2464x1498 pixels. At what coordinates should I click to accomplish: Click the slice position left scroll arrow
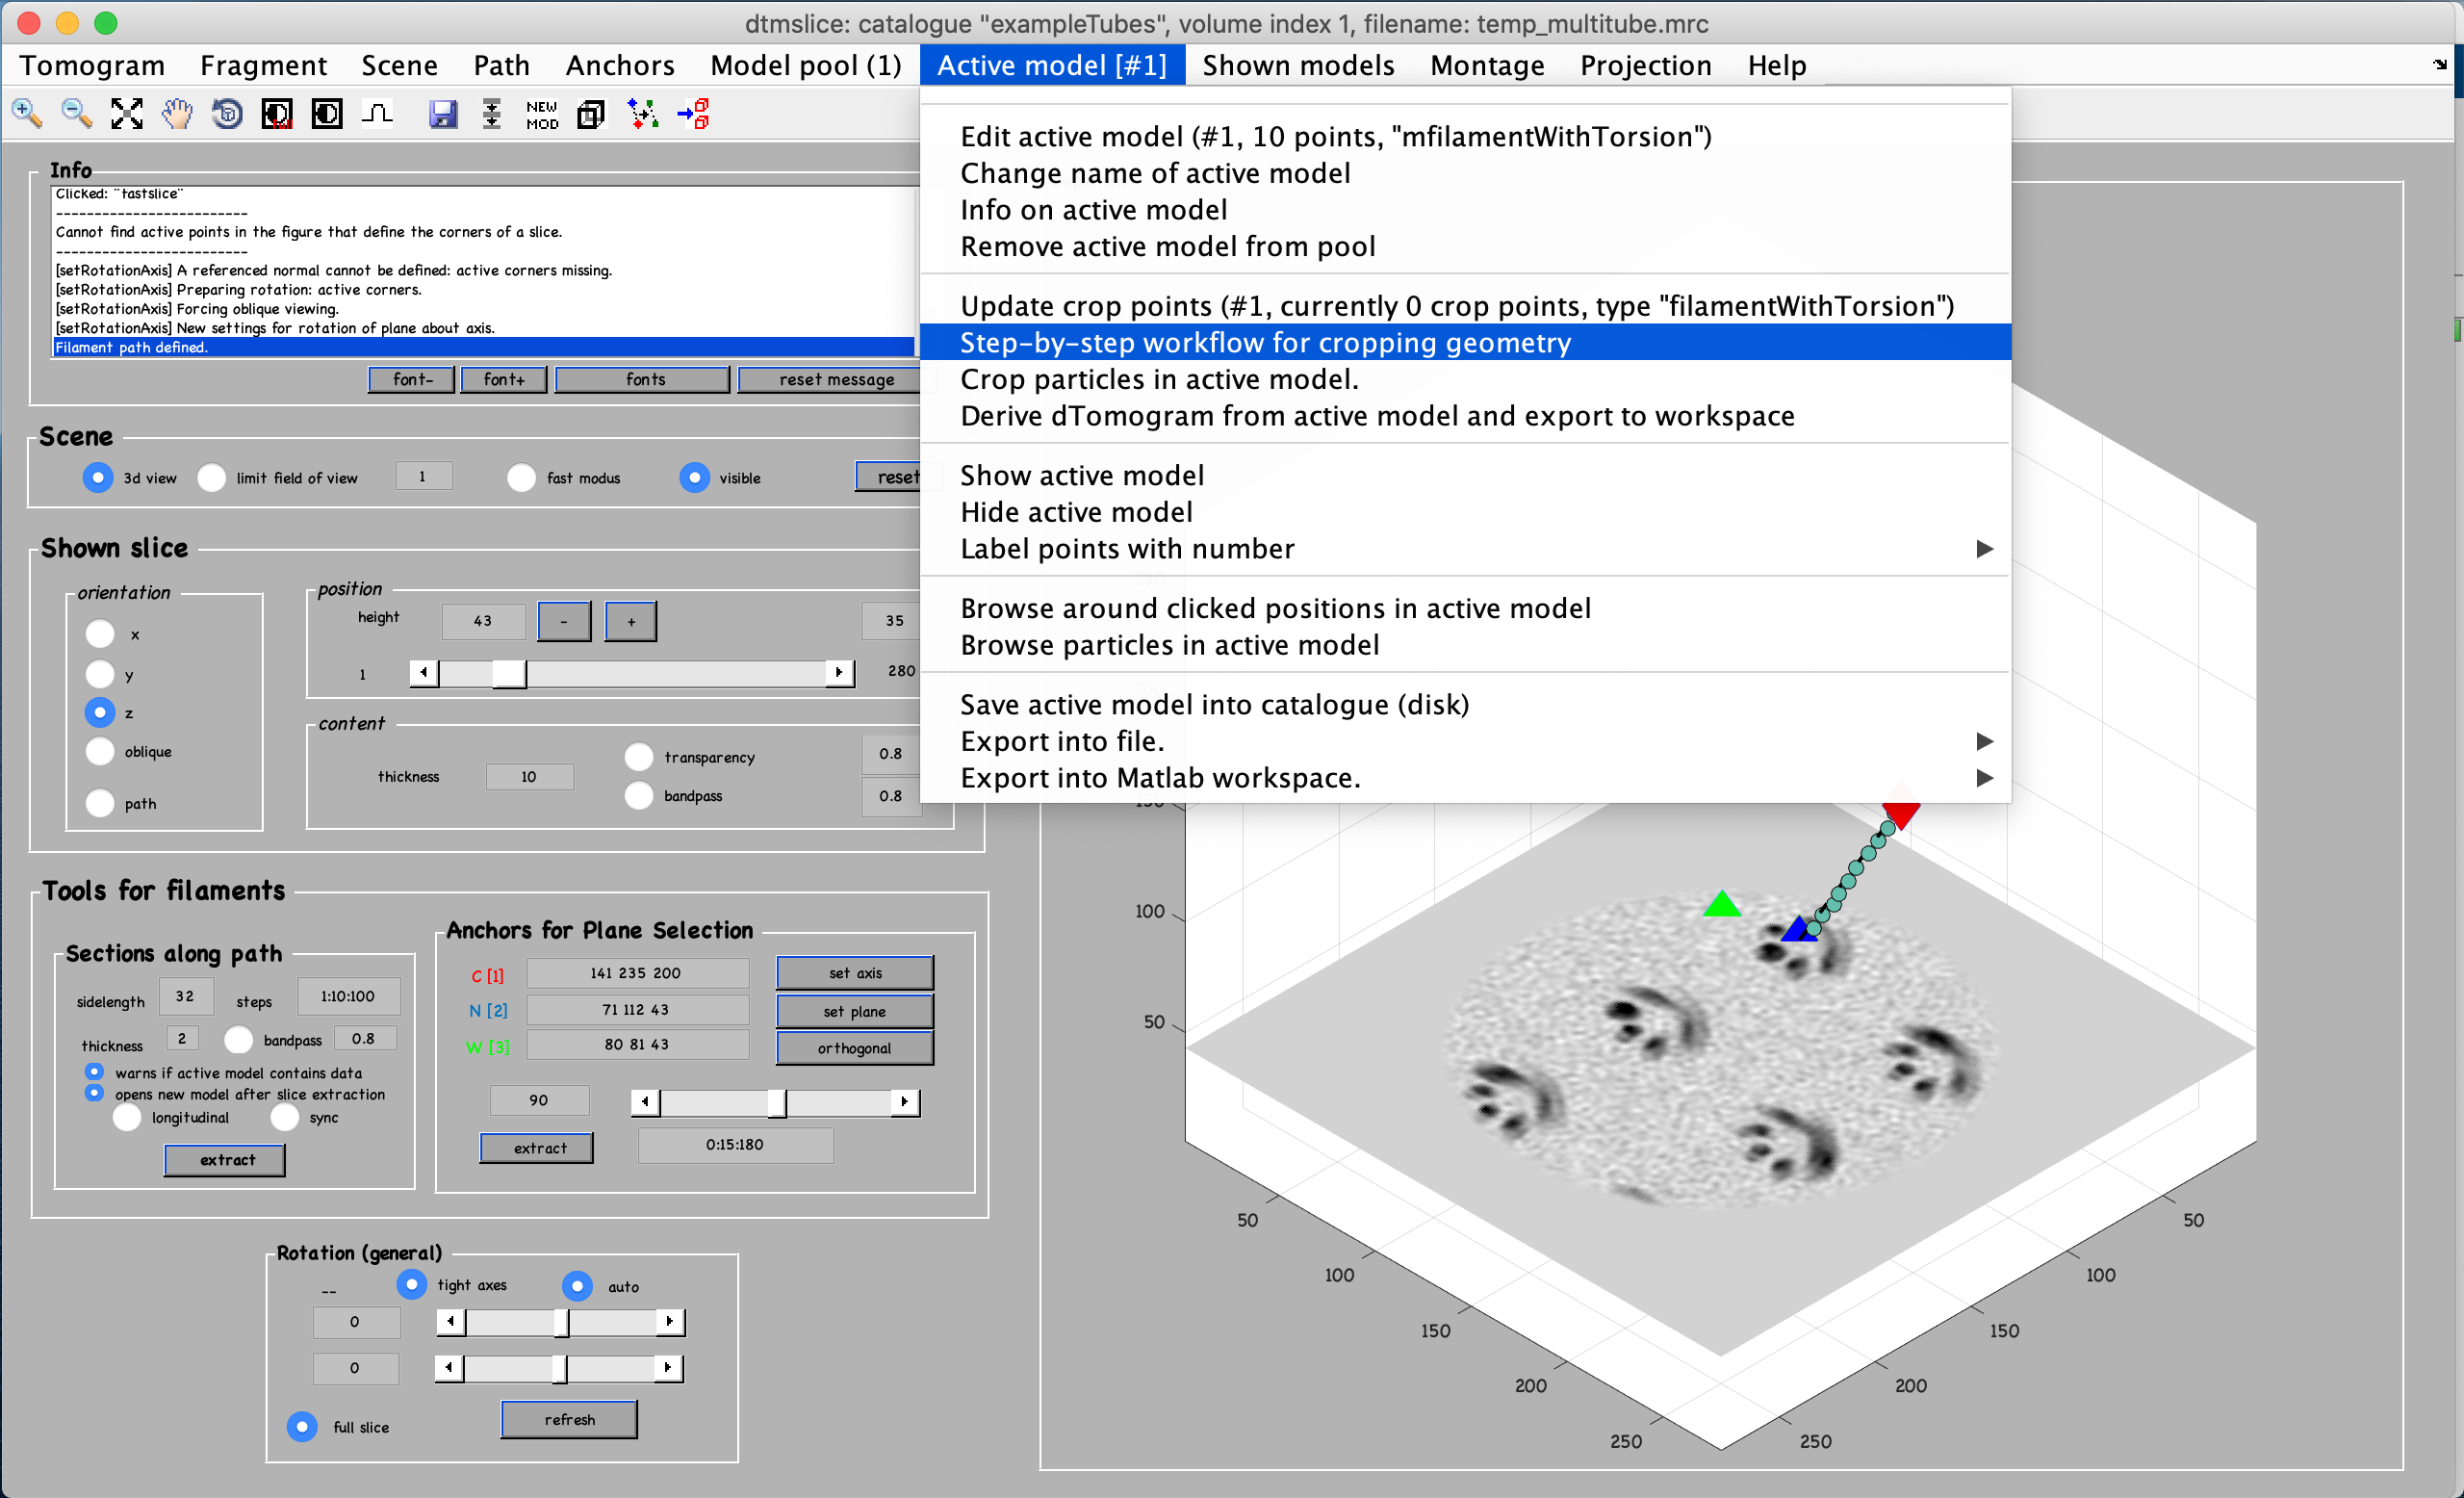pos(423,672)
